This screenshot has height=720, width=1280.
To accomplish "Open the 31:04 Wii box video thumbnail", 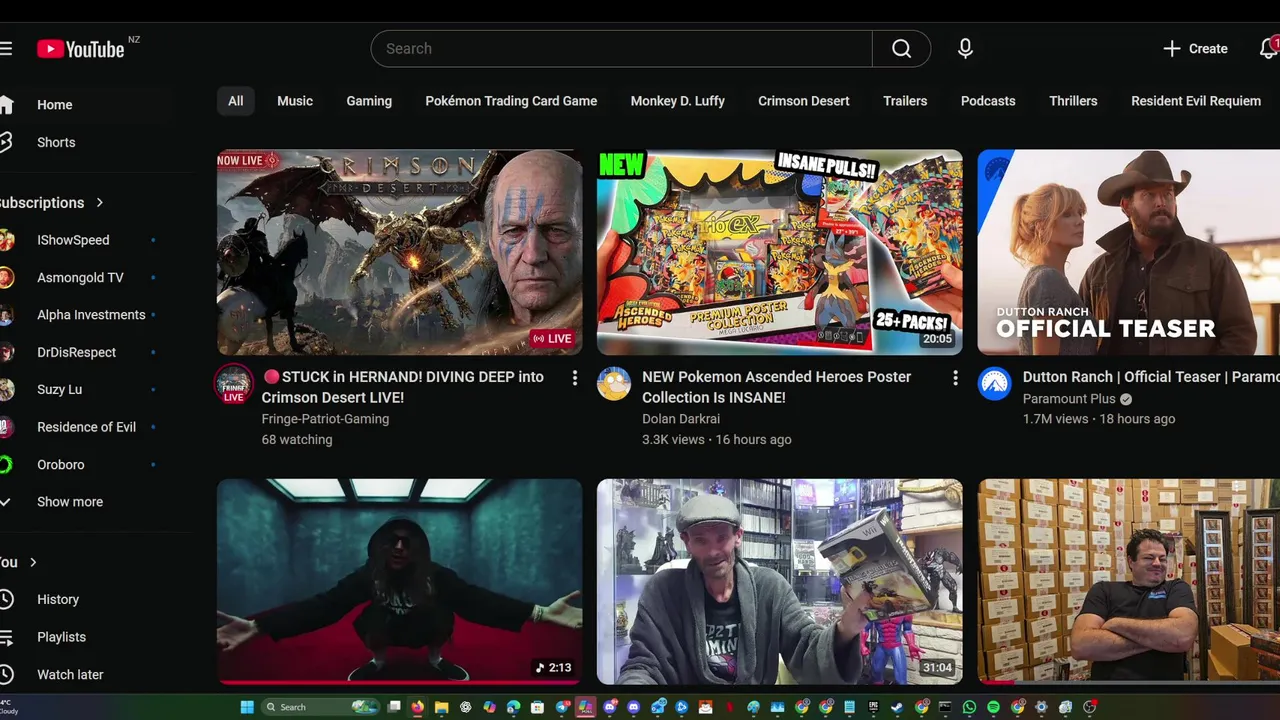I will [780, 582].
